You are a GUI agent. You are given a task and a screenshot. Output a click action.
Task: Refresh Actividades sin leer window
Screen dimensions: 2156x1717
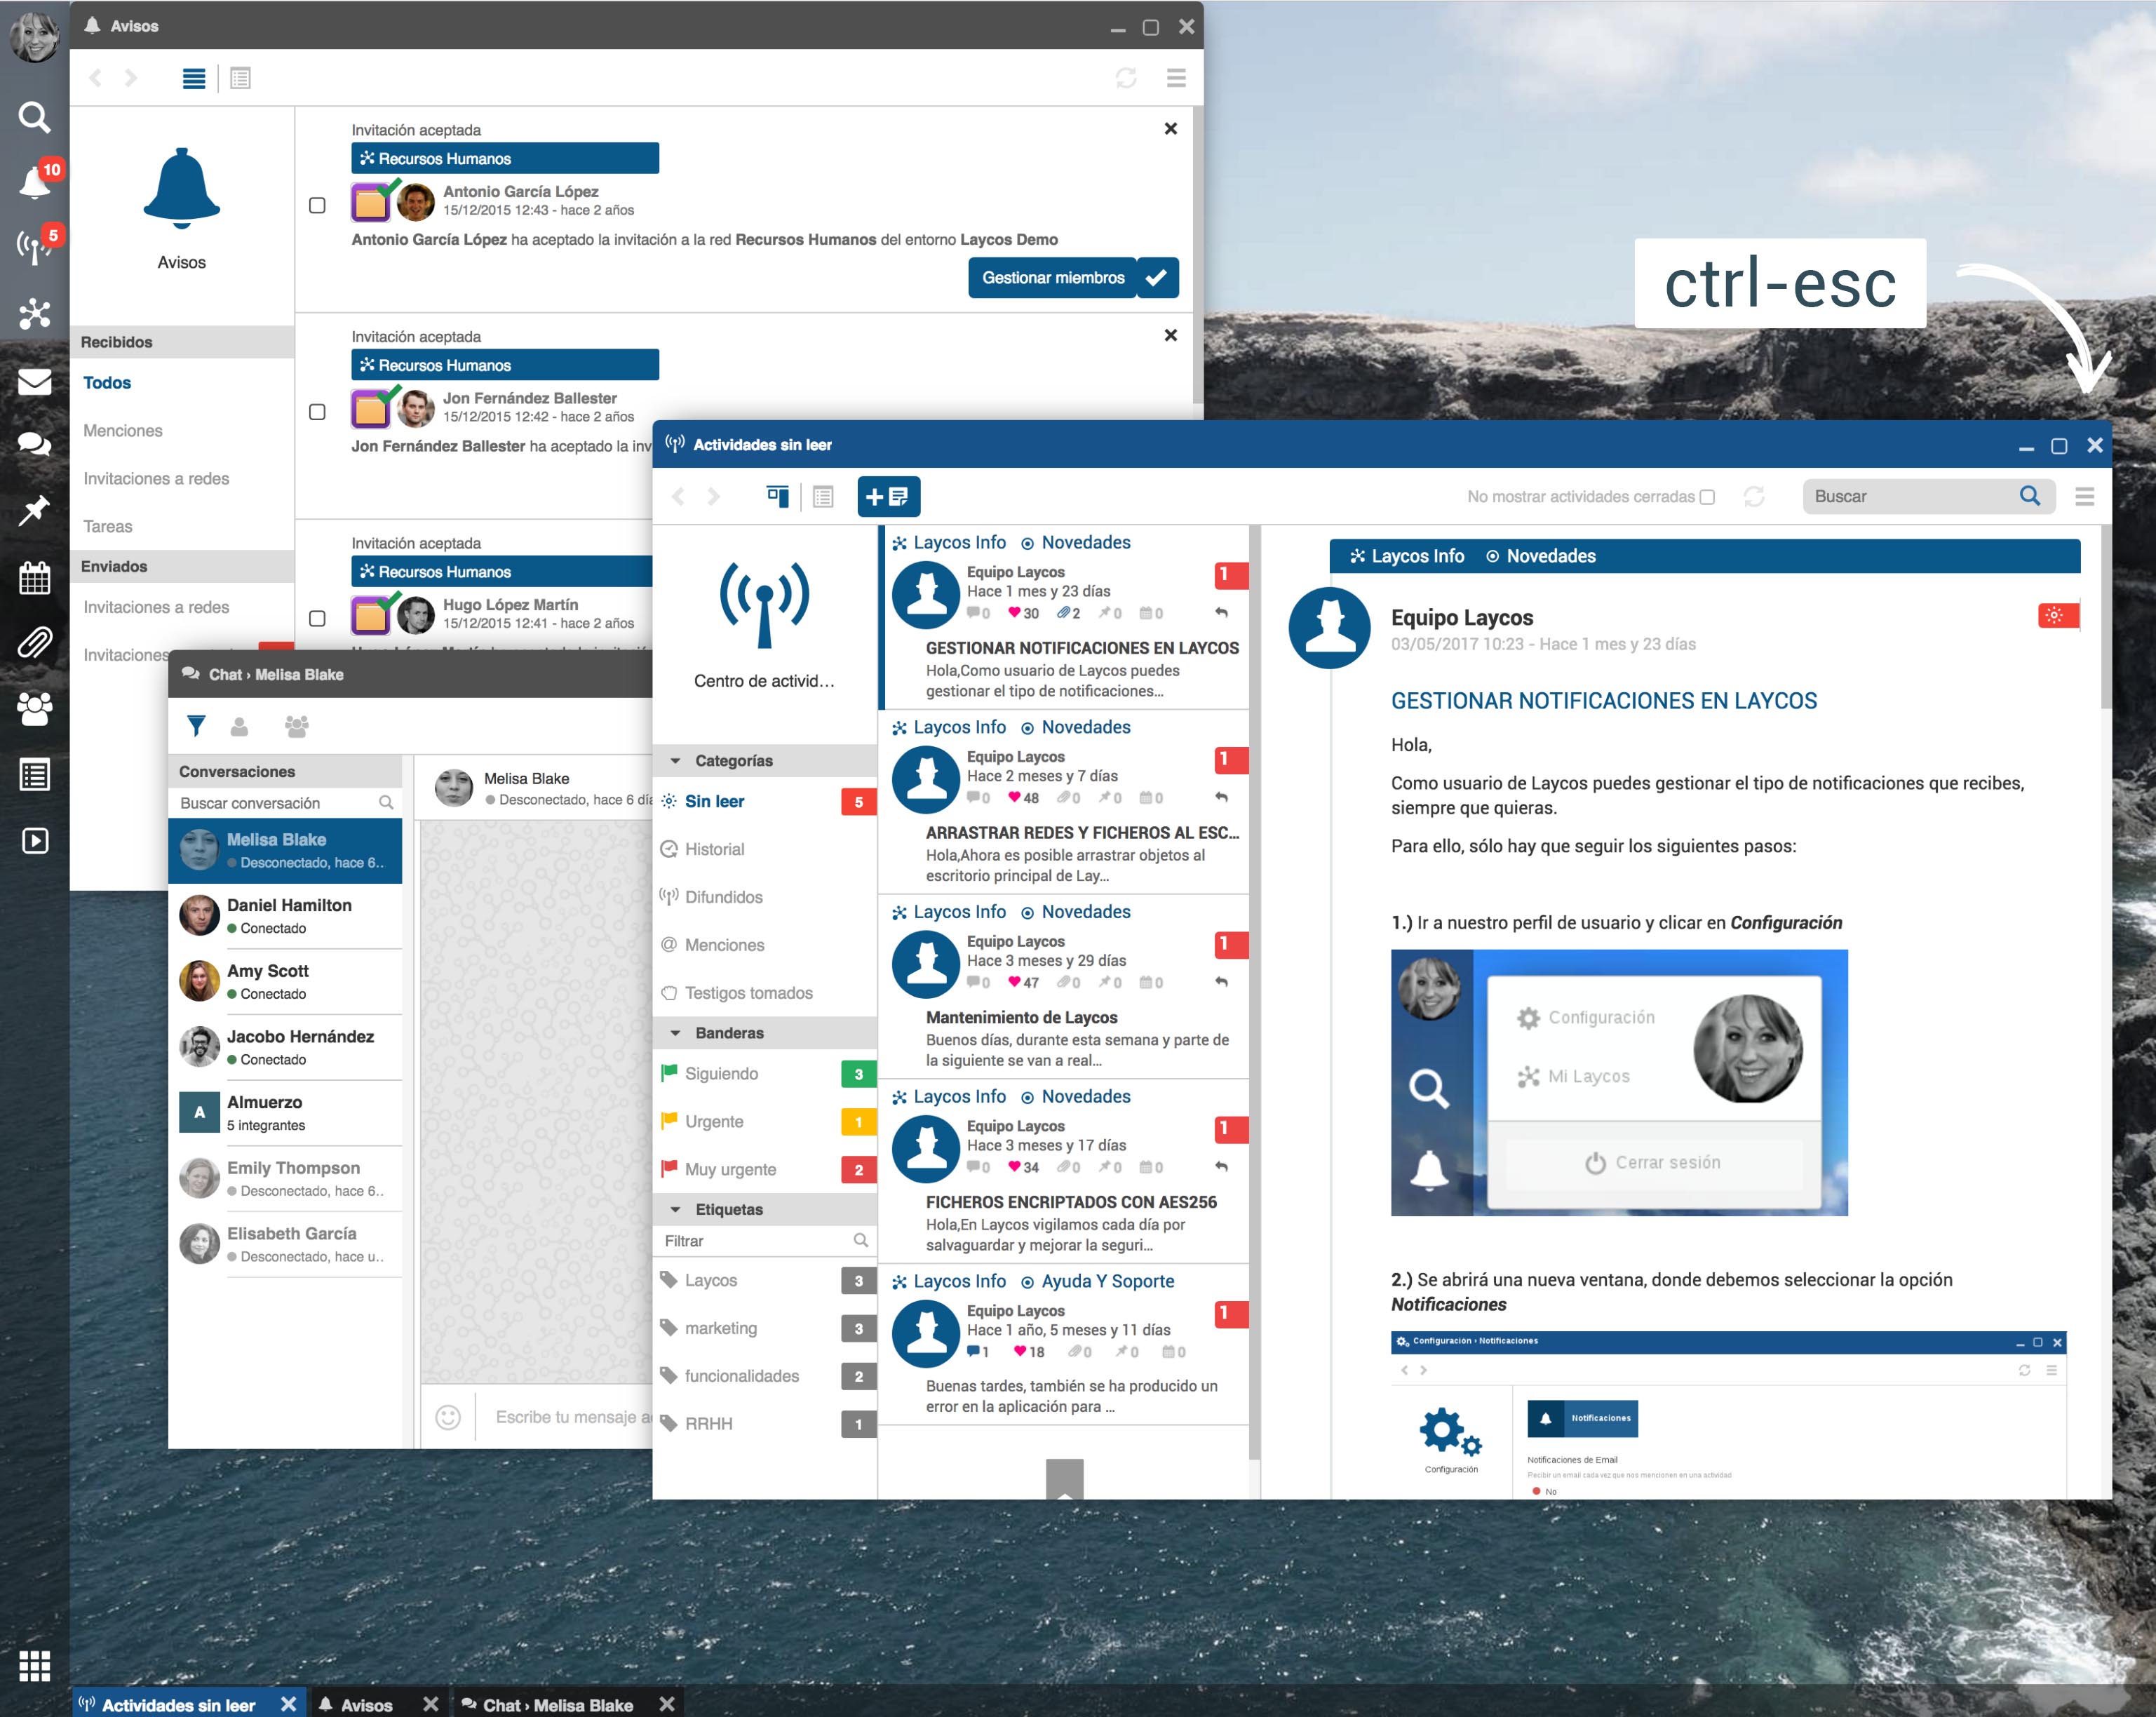pos(1754,496)
